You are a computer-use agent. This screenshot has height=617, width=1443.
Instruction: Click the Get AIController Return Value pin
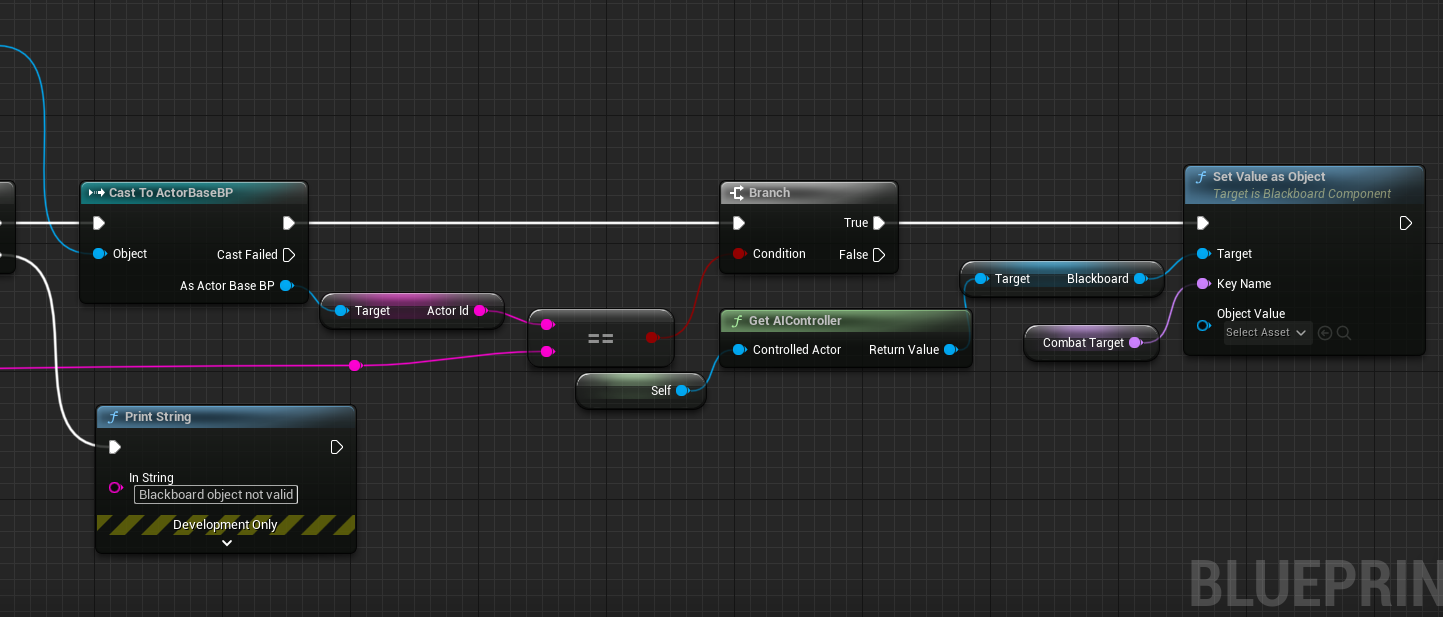tap(950, 350)
